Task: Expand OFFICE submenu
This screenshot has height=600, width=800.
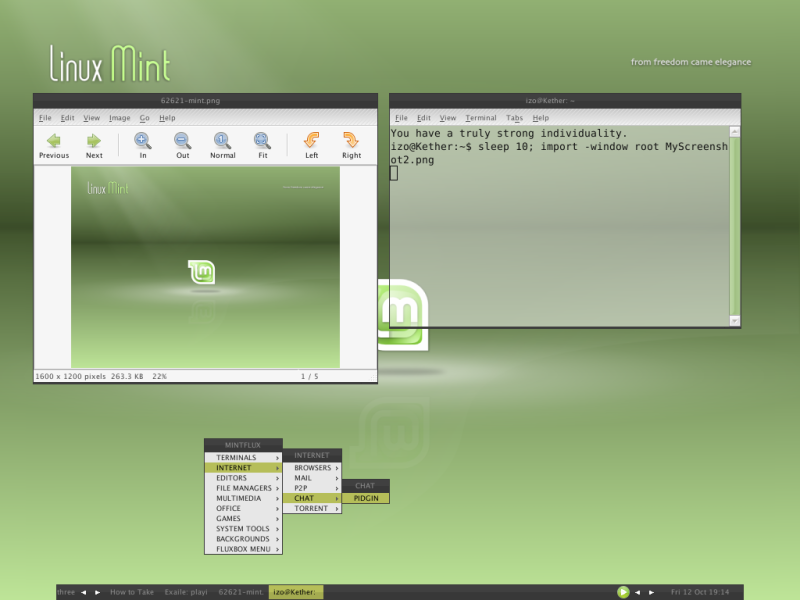Action: coord(243,509)
